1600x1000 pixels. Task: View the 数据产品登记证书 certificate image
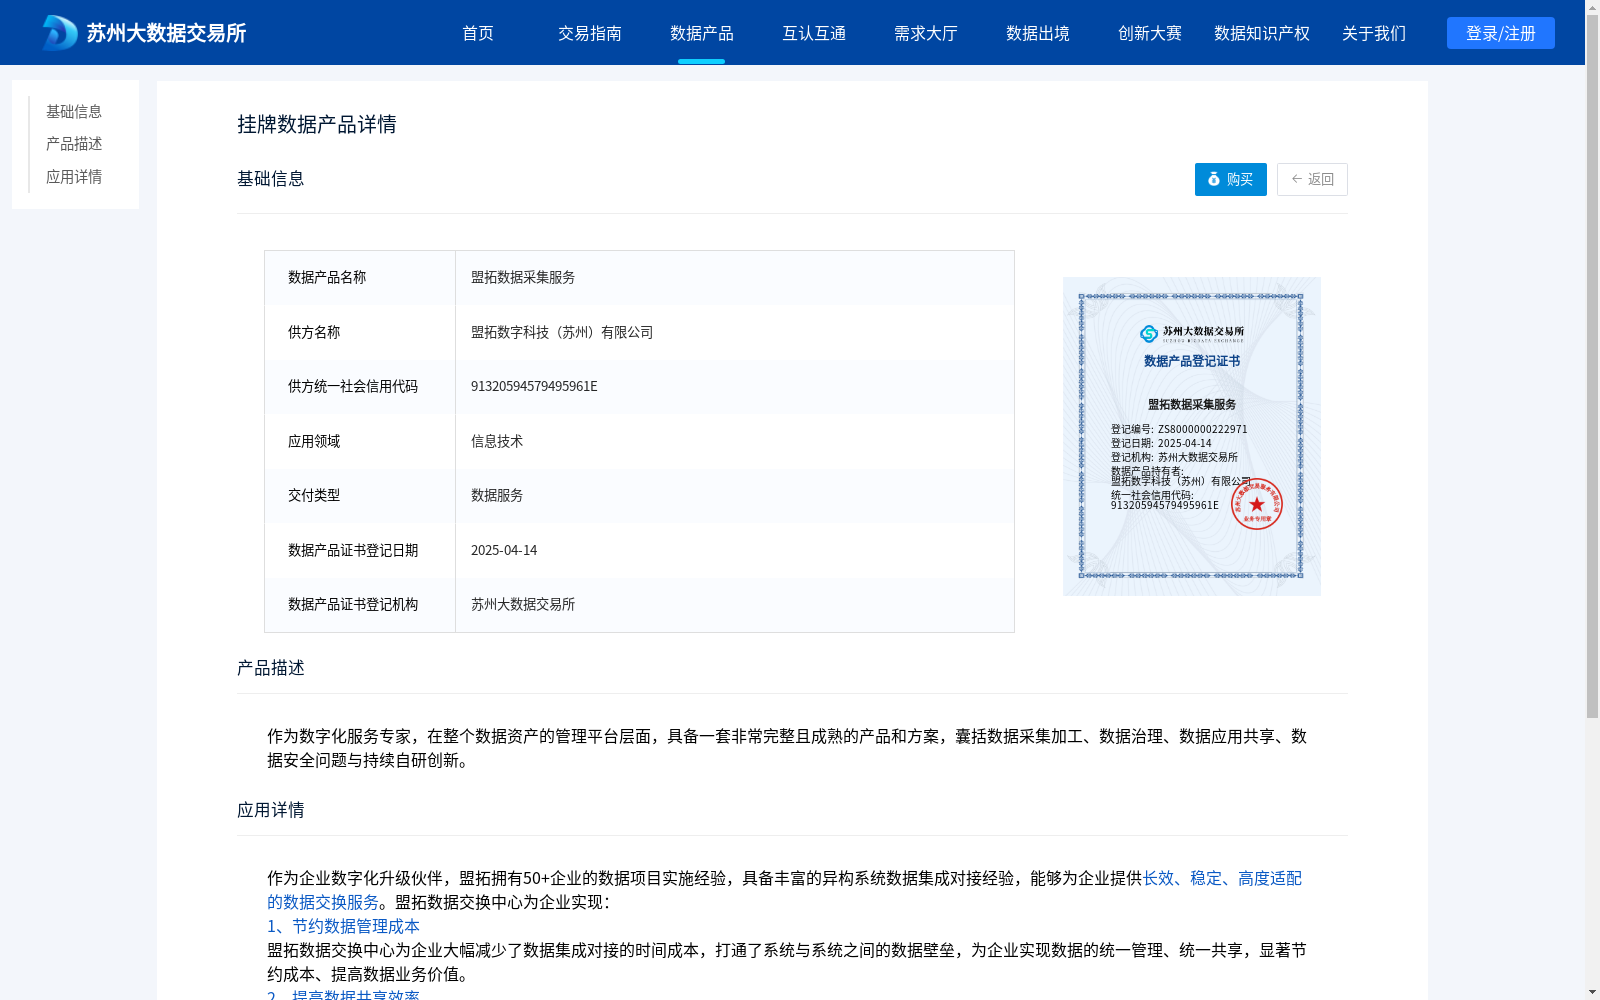tap(1192, 436)
